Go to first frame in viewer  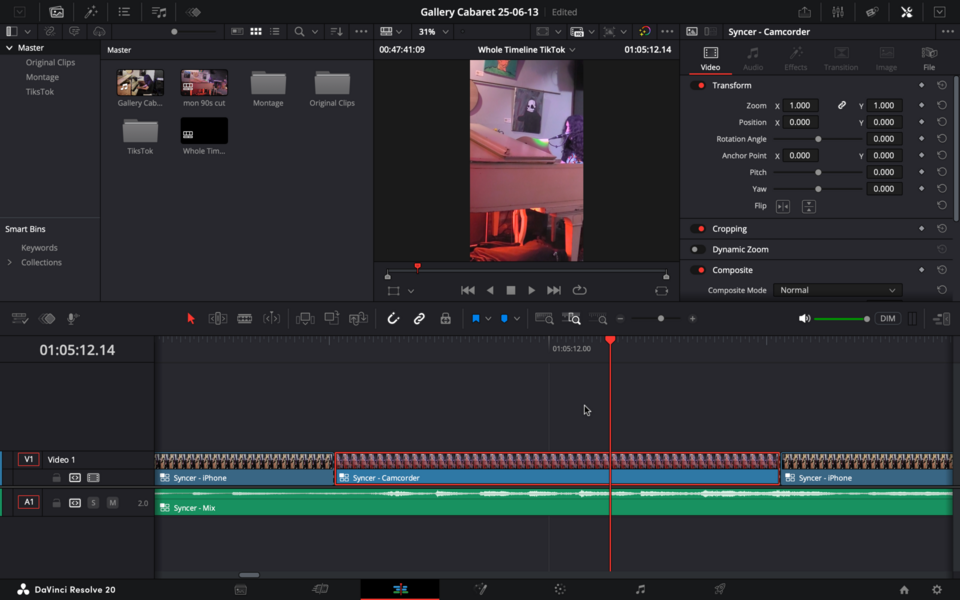tap(468, 290)
